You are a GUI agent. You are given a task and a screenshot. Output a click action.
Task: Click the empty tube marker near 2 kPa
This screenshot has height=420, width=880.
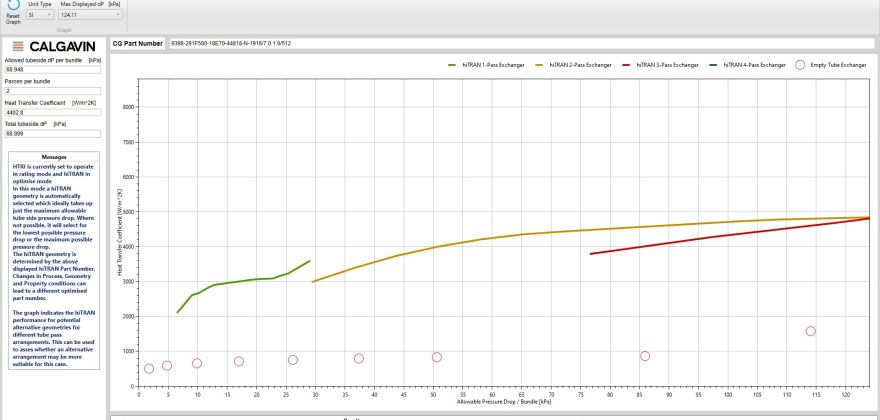tap(149, 369)
